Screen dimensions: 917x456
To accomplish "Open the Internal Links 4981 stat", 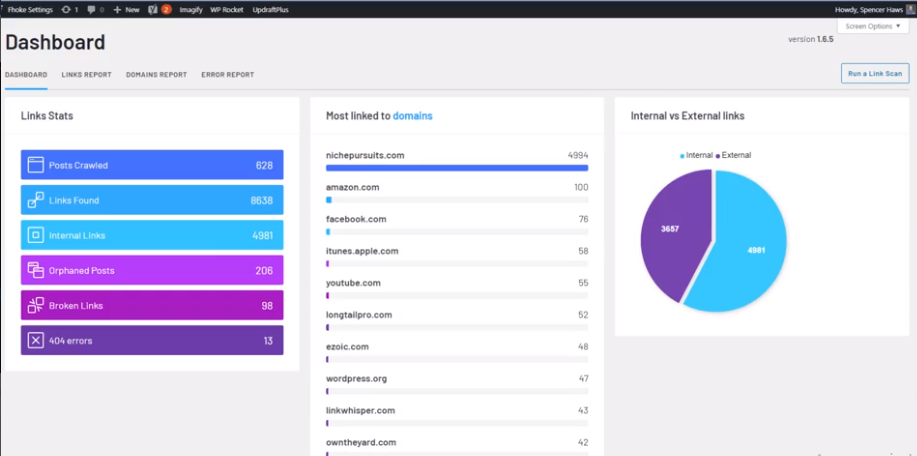I will tap(152, 235).
